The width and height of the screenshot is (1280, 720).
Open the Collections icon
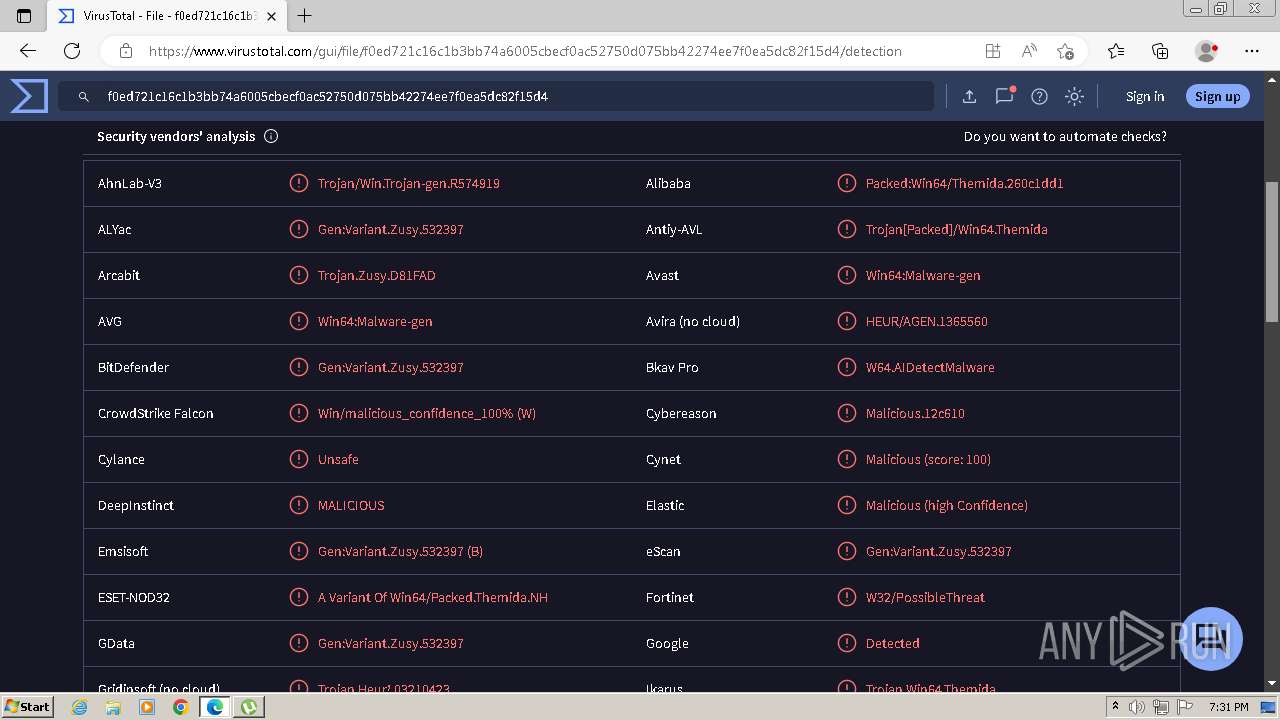point(1160,51)
